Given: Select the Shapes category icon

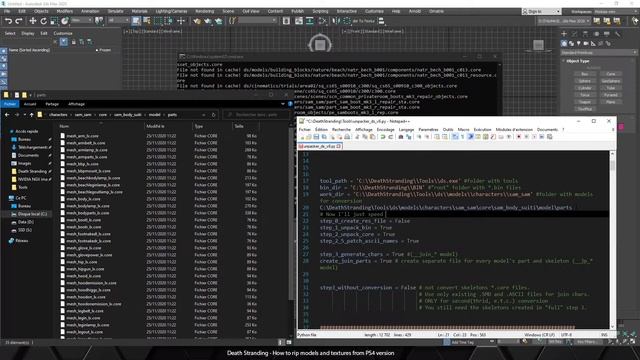Looking at the screenshot, I should [x=571, y=43].
